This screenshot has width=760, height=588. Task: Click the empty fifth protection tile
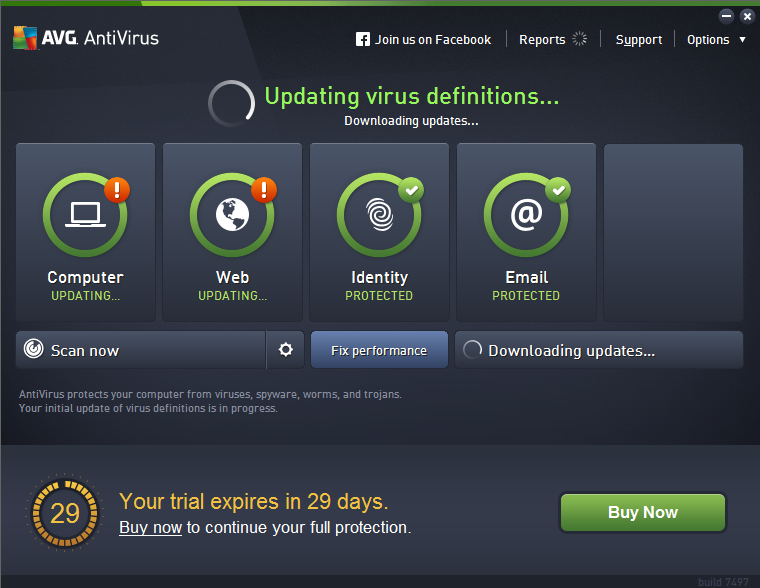(673, 232)
